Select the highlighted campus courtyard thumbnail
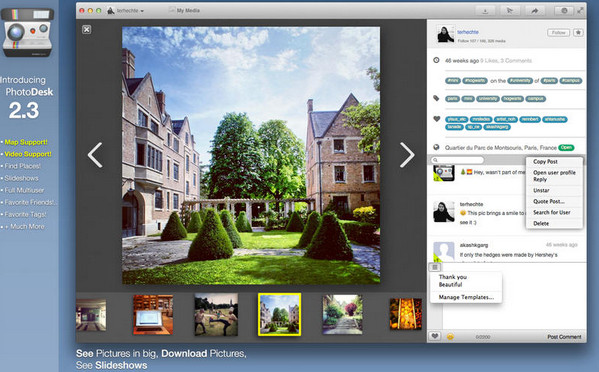The width and height of the screenshot is (599, 372). point(279,314)
